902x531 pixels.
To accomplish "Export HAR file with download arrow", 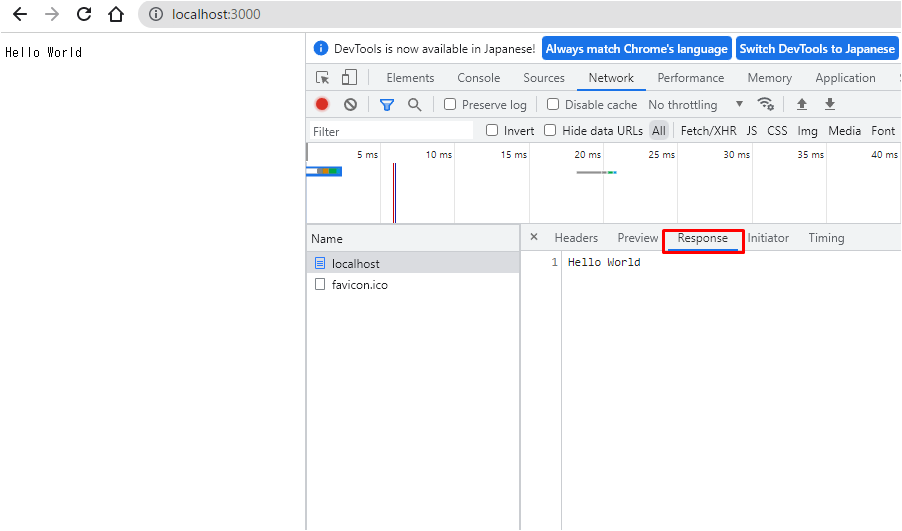I will 830,104.
